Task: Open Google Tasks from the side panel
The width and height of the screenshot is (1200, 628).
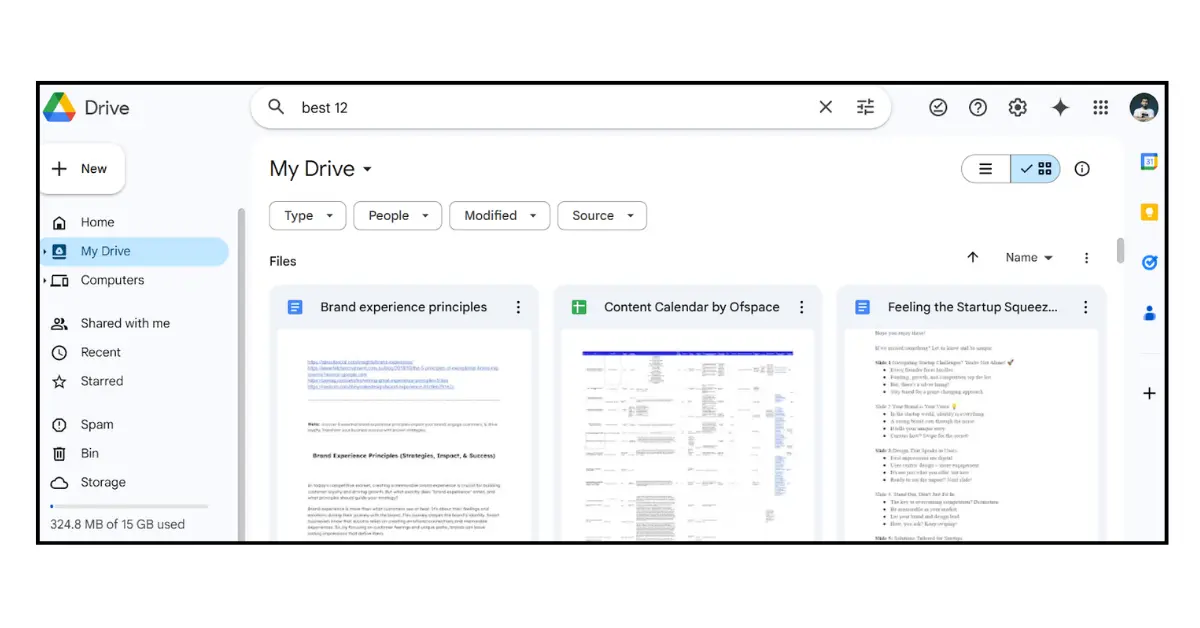Action: [x=1148, y=262]
